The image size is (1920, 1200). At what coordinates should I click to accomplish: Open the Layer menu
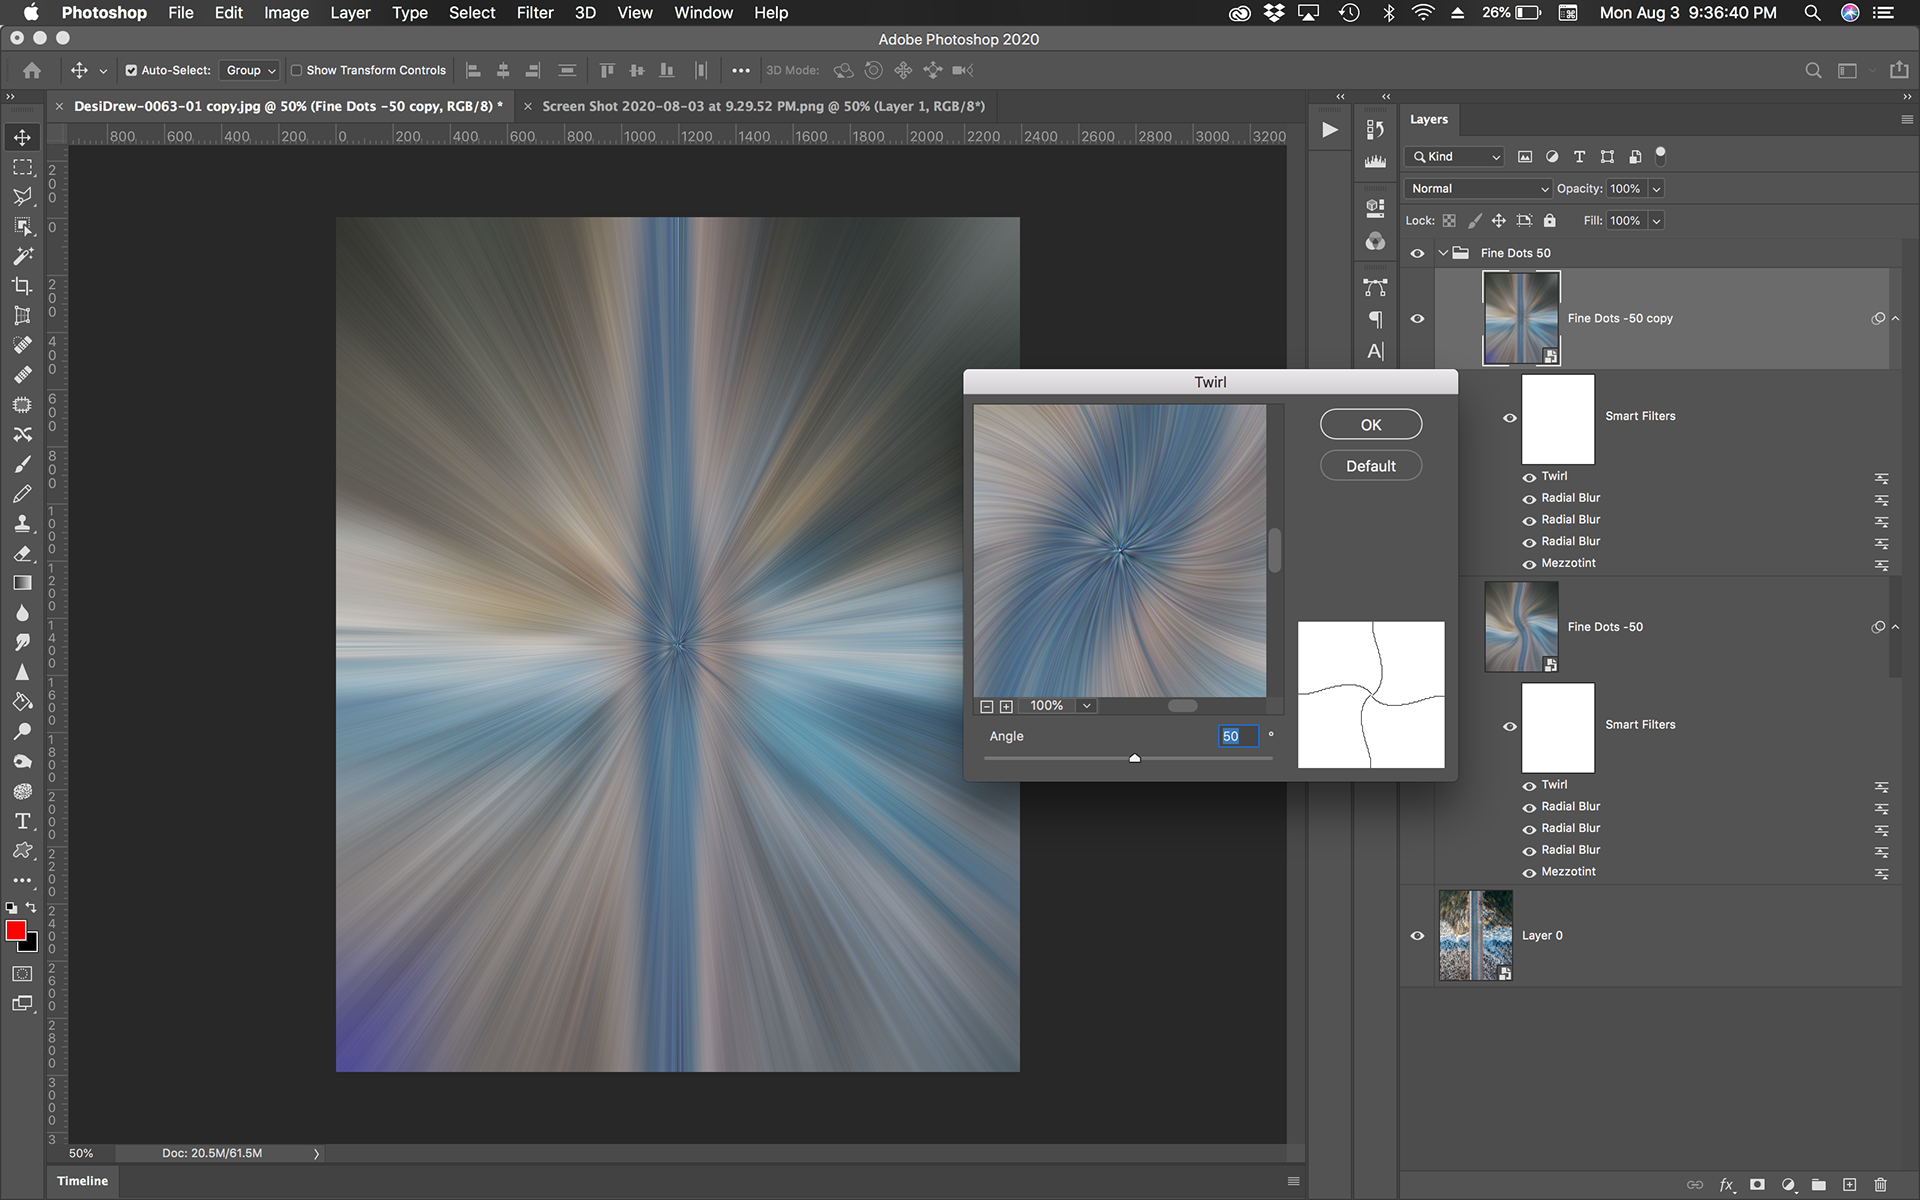tap(350, 13)
